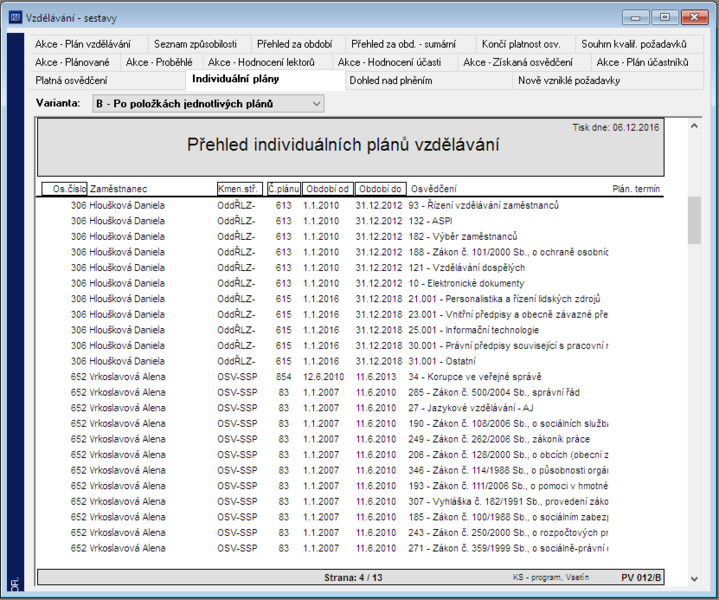719x600 pixels.
Task: Select the Akce - Proběhlé tab
Action: 159,62
